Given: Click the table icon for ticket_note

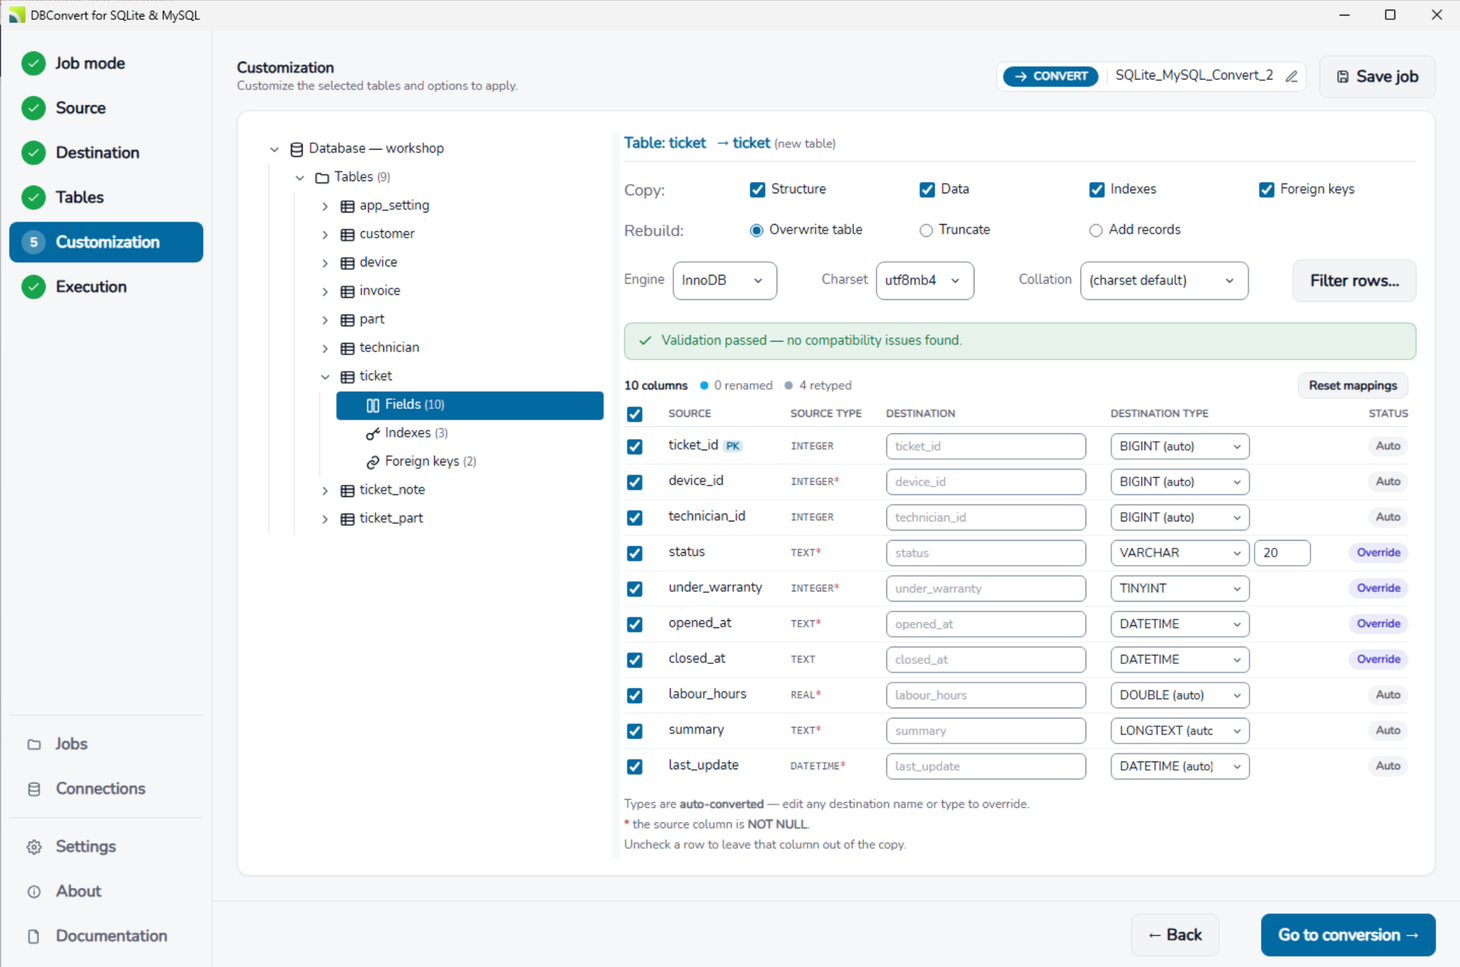Looking at the screenshot, I should click(x=347, y=491).
